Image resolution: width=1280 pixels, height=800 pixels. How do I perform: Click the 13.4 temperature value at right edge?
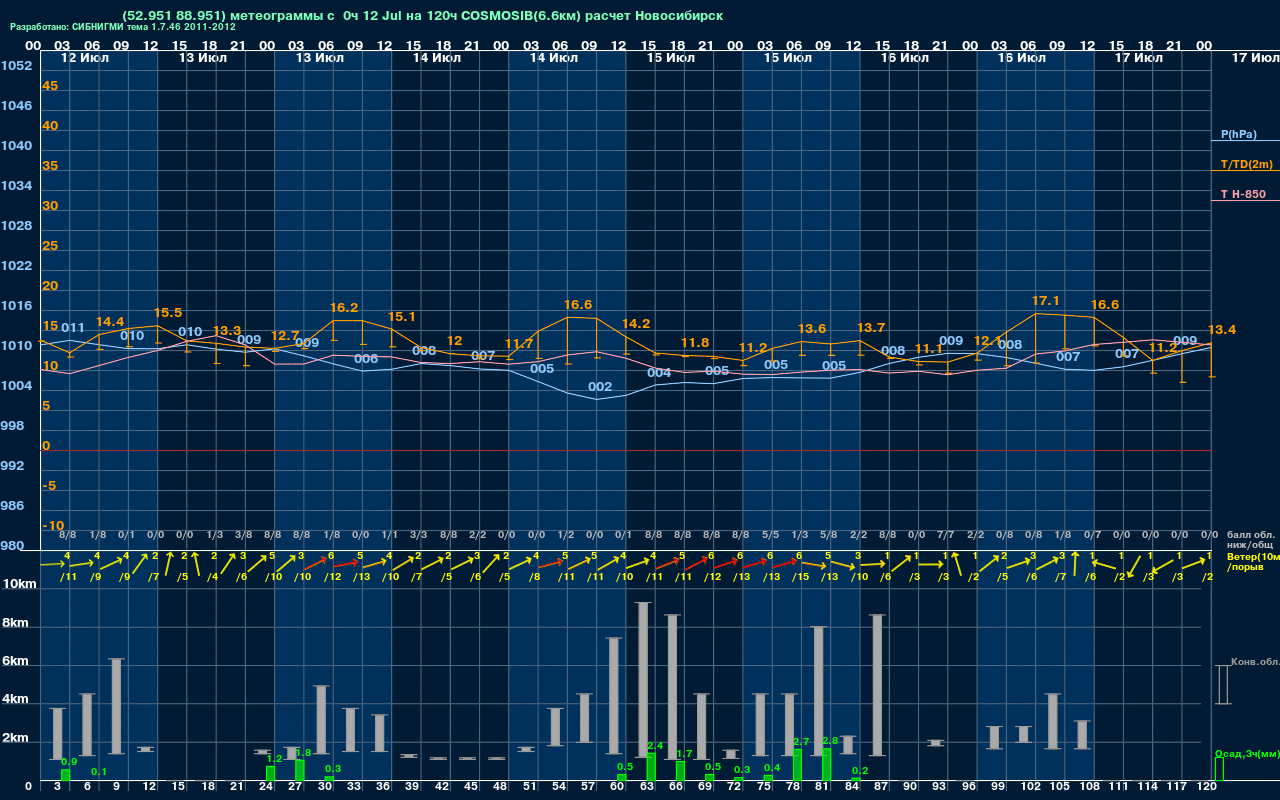[1222, 330]
